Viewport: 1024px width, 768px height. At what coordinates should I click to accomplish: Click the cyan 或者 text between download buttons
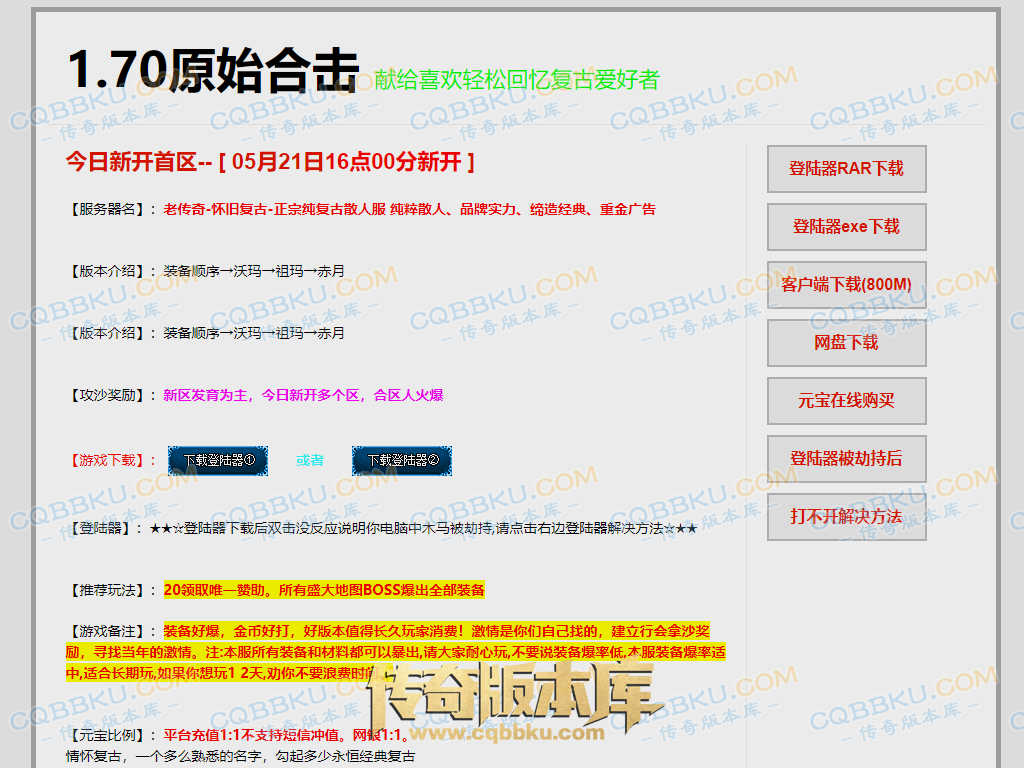[310, 460]
